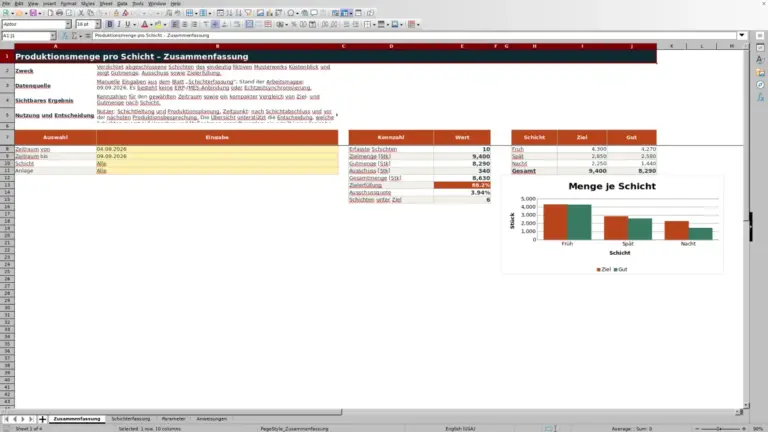The width and height of the screenshot is (768, 432).
Task: Click the Save document icon
Action: pos(33,13)
